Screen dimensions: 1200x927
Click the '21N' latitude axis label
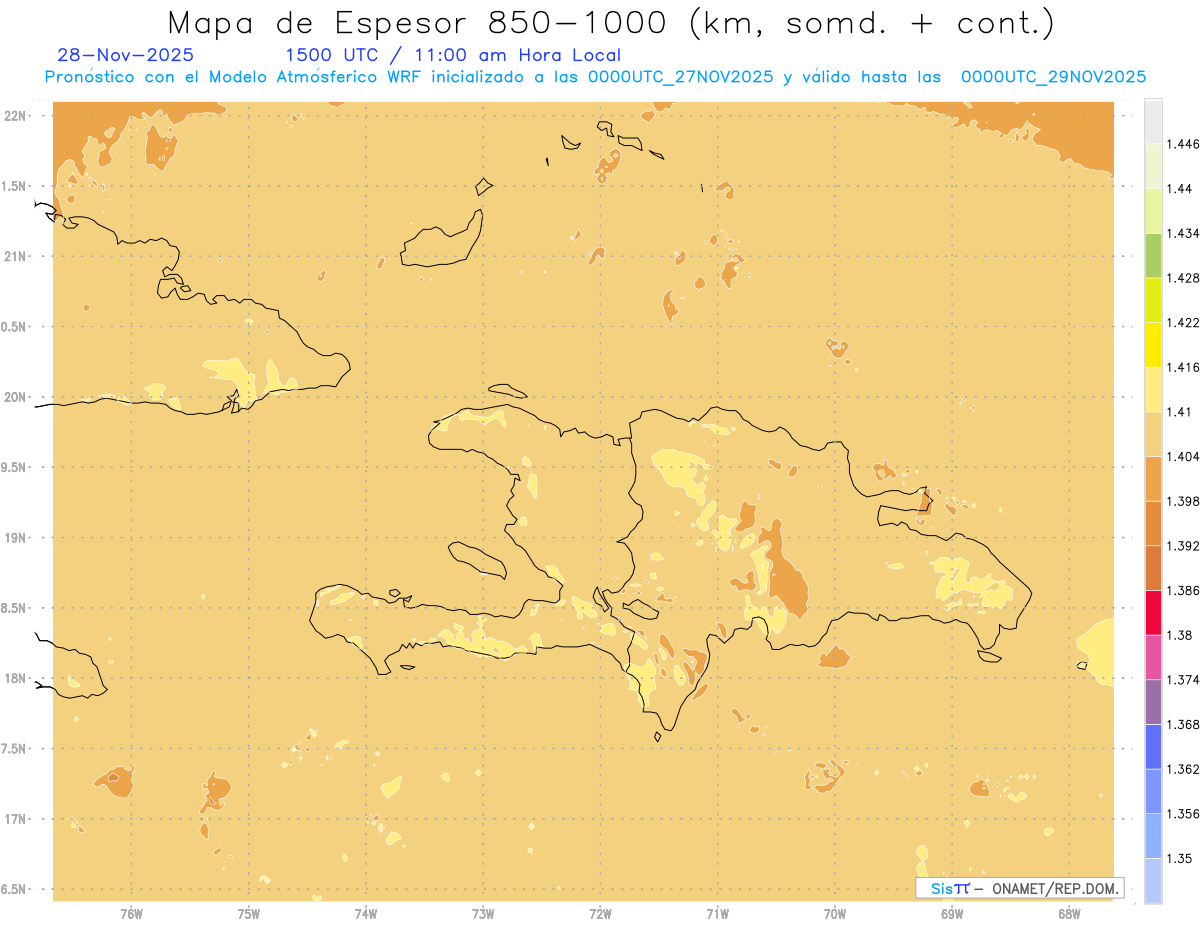tap(15, 256)
